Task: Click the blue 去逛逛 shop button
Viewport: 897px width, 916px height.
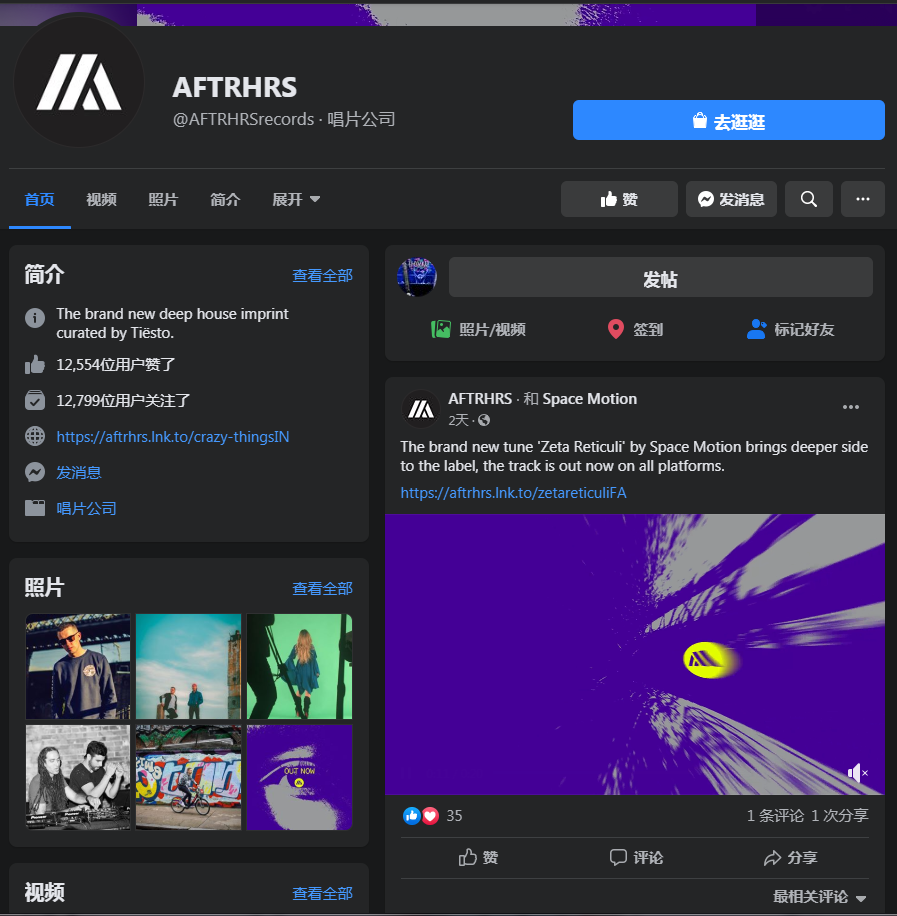Action: coord(728,120)
